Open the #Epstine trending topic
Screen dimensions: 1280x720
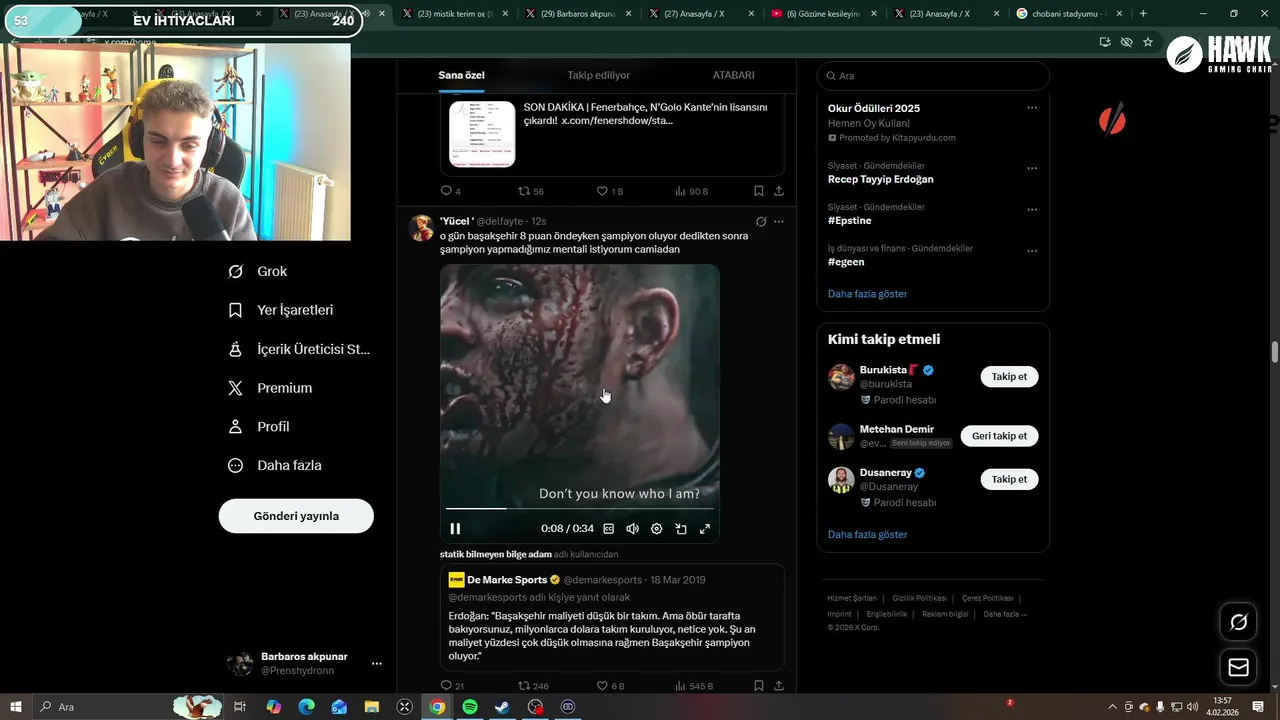tap(850, 220)
